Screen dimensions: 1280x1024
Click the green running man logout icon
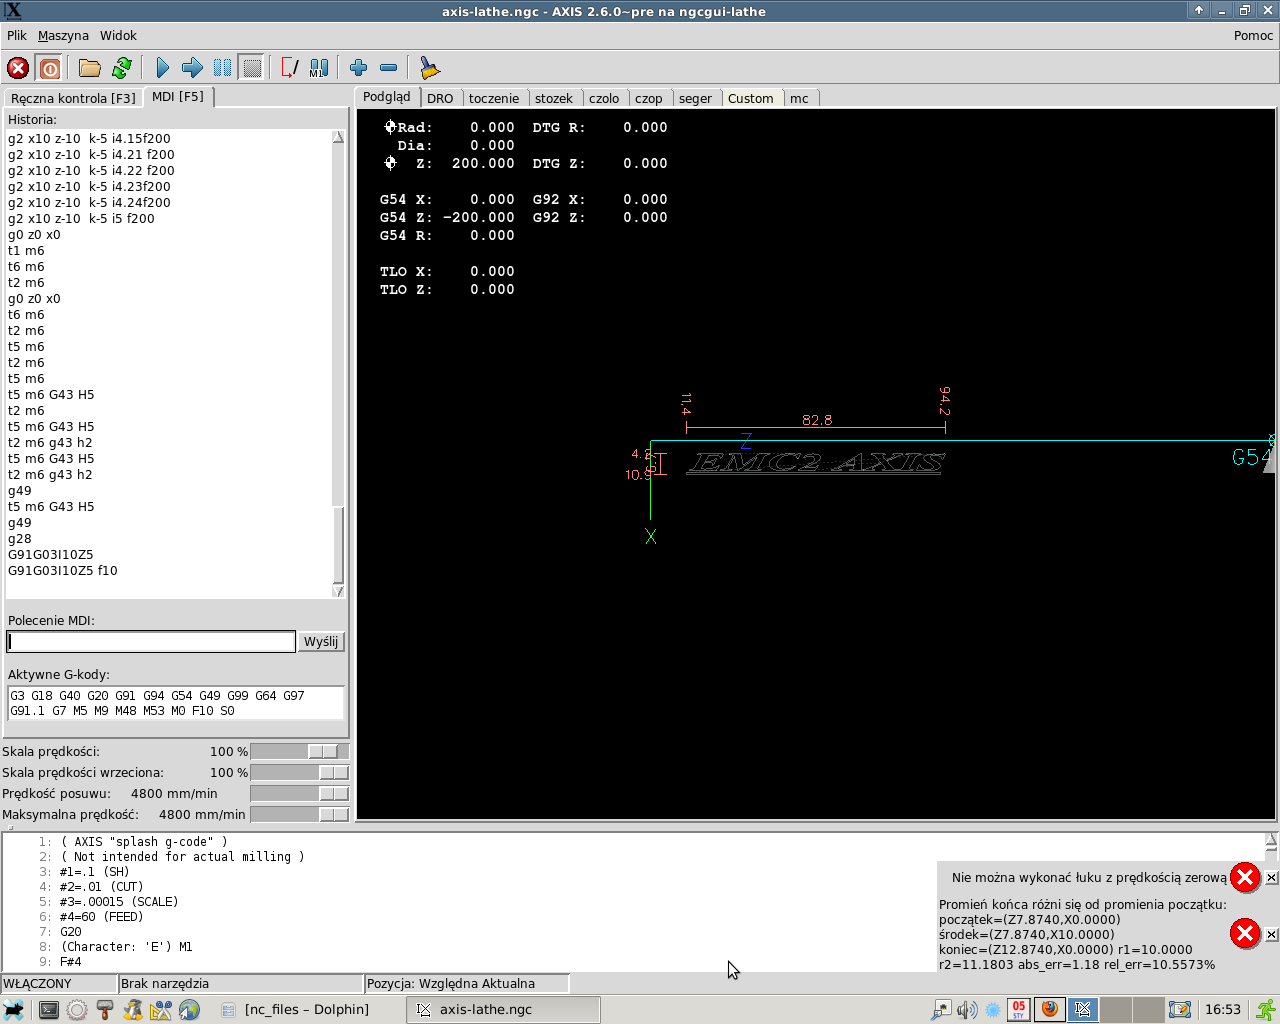click(x=1266, y=1010)
